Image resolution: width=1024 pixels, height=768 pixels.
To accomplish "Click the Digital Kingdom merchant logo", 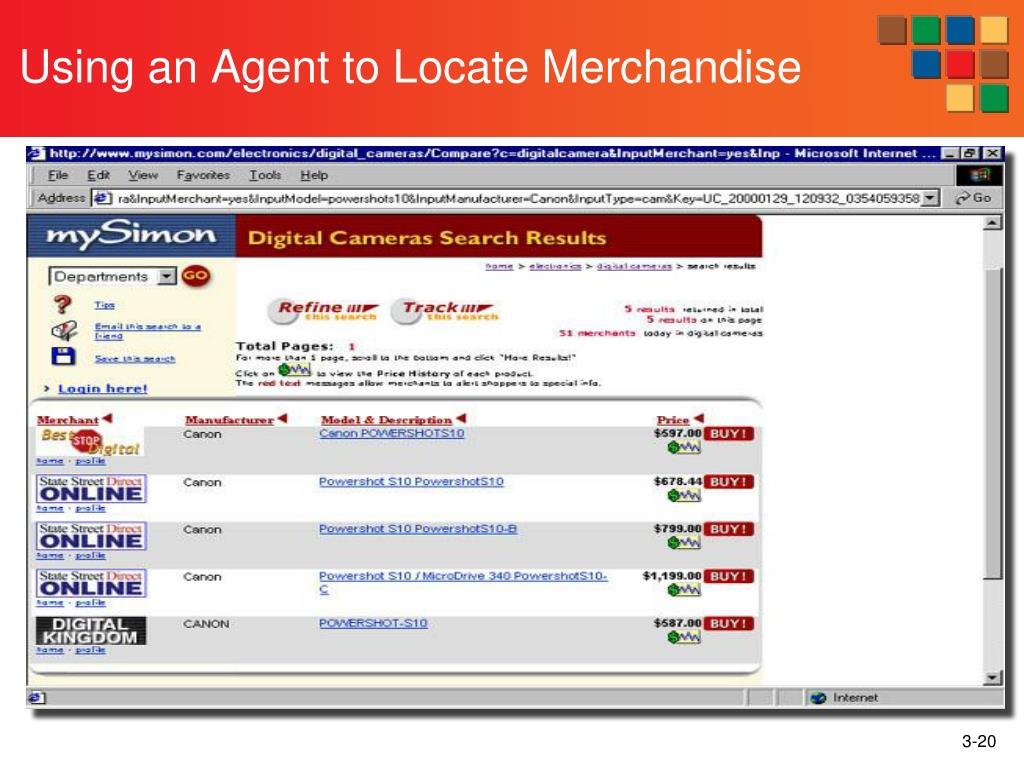I will click(91, 631).
